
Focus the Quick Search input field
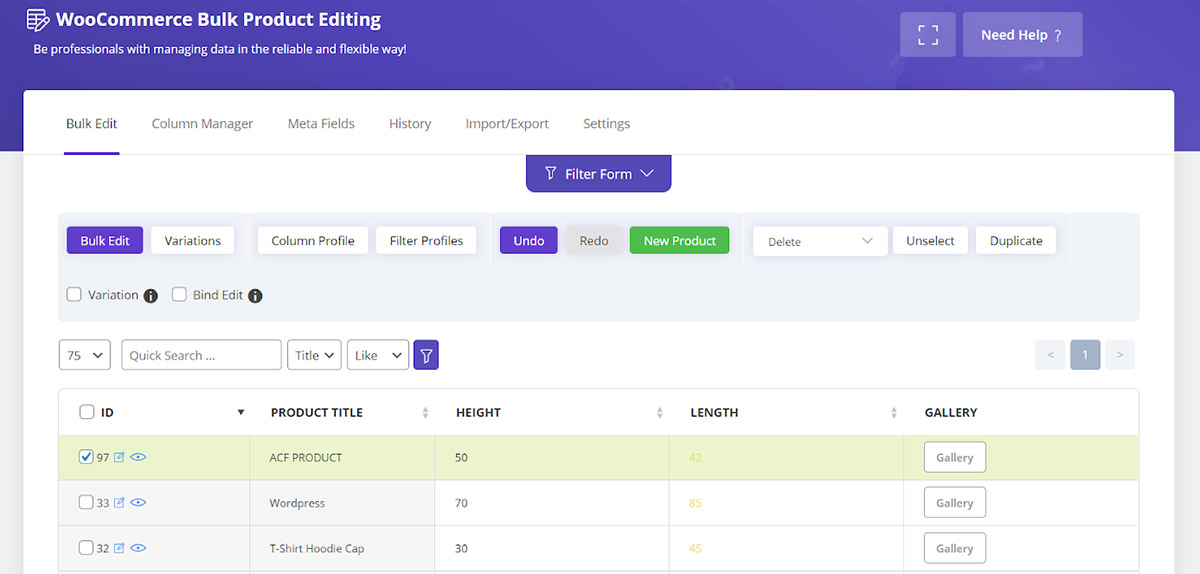(x=201, y=355)
